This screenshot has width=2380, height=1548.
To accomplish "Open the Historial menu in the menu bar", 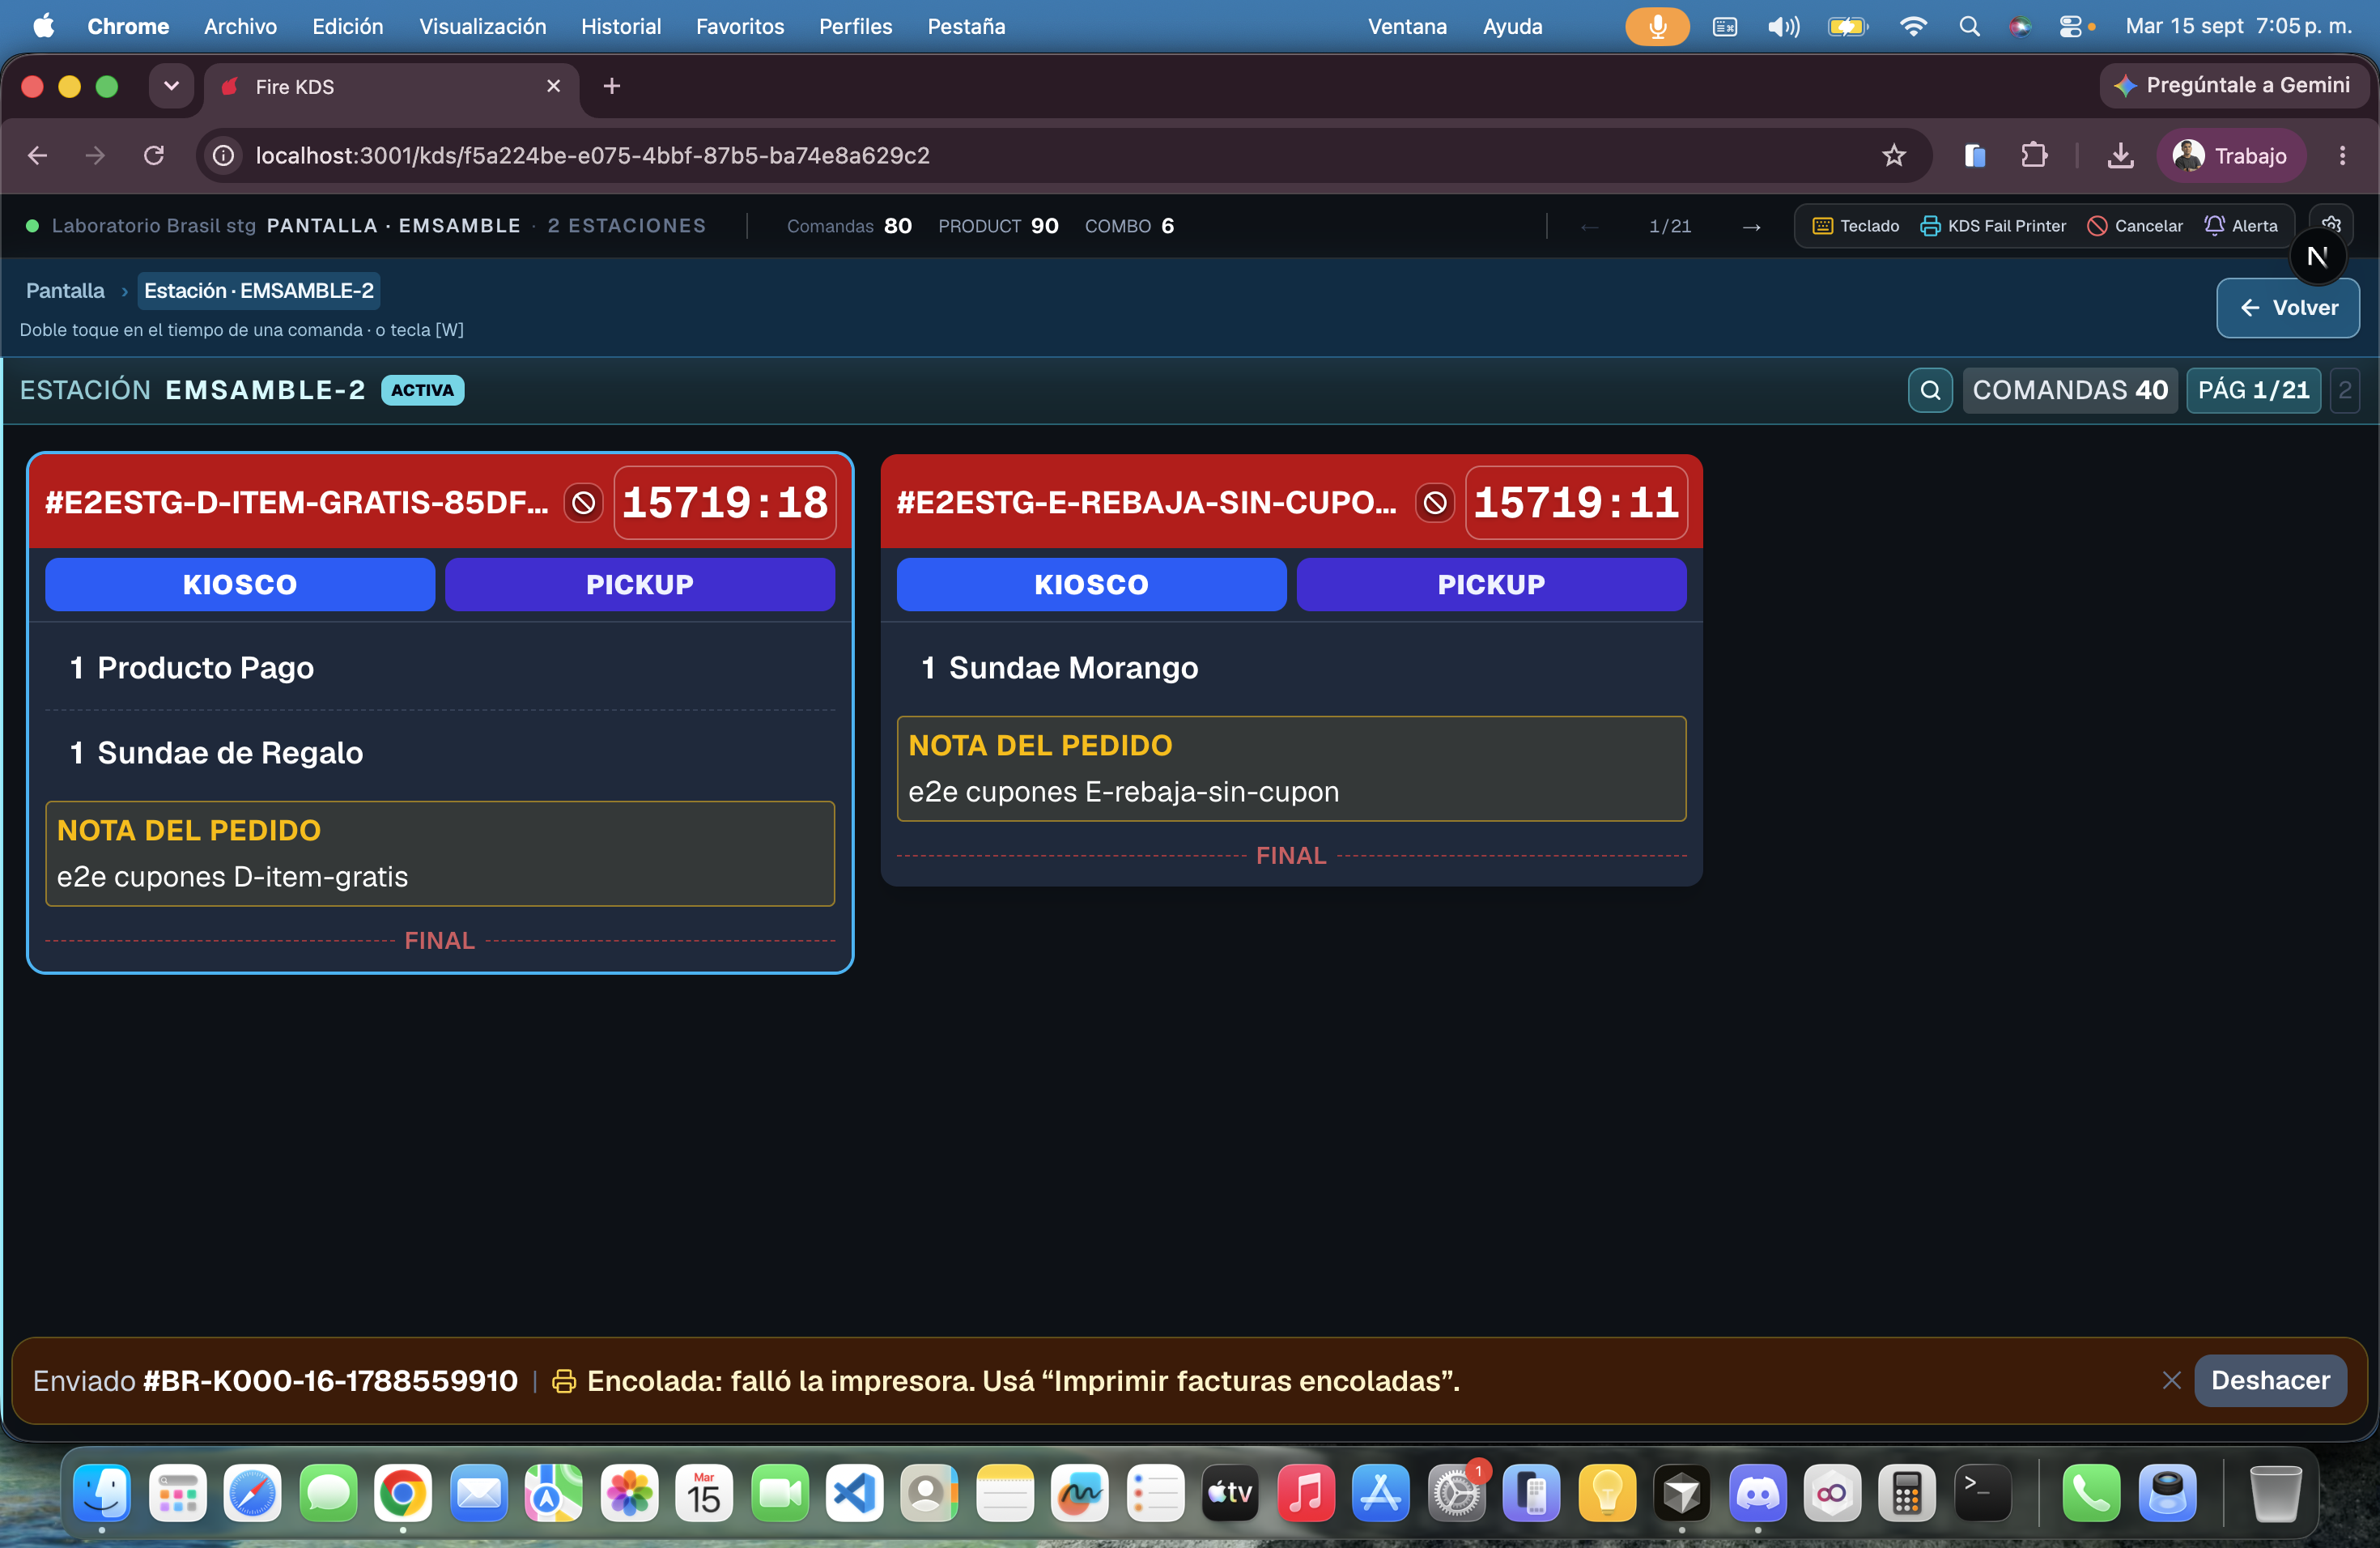I will (621, 26).
